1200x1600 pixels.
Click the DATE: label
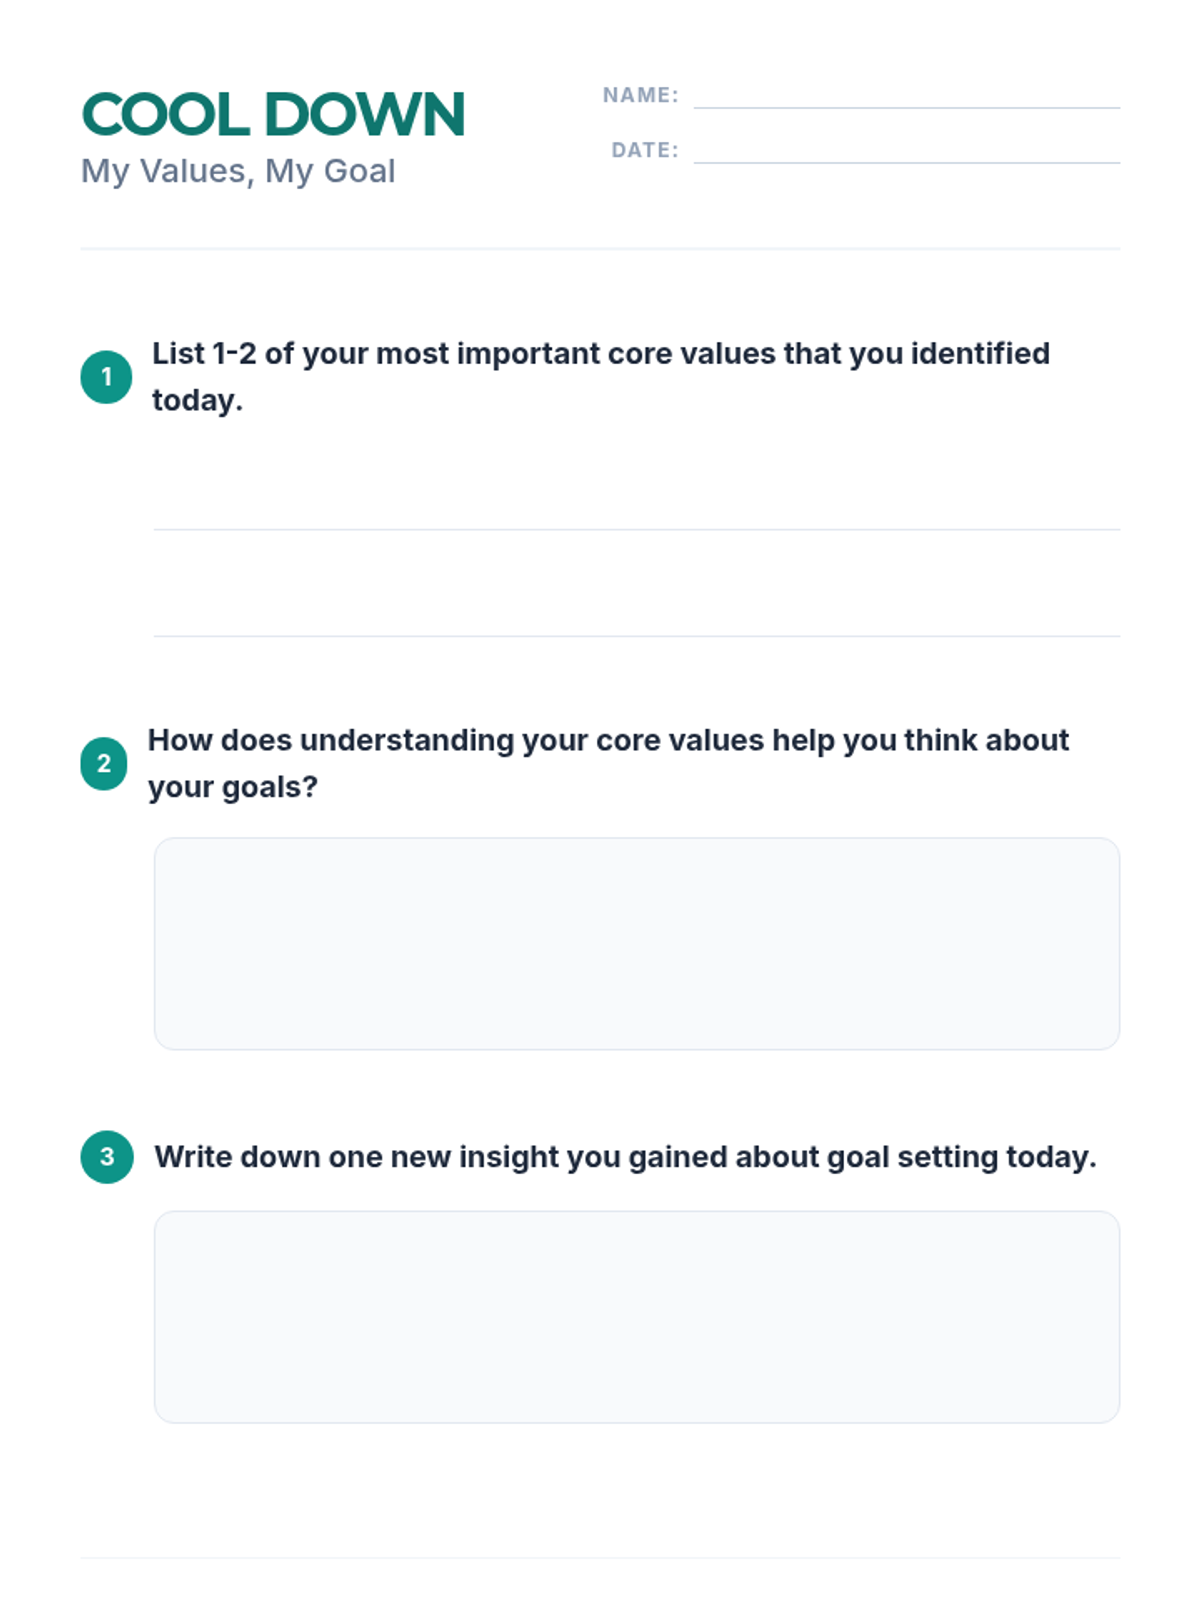point(645,150)
